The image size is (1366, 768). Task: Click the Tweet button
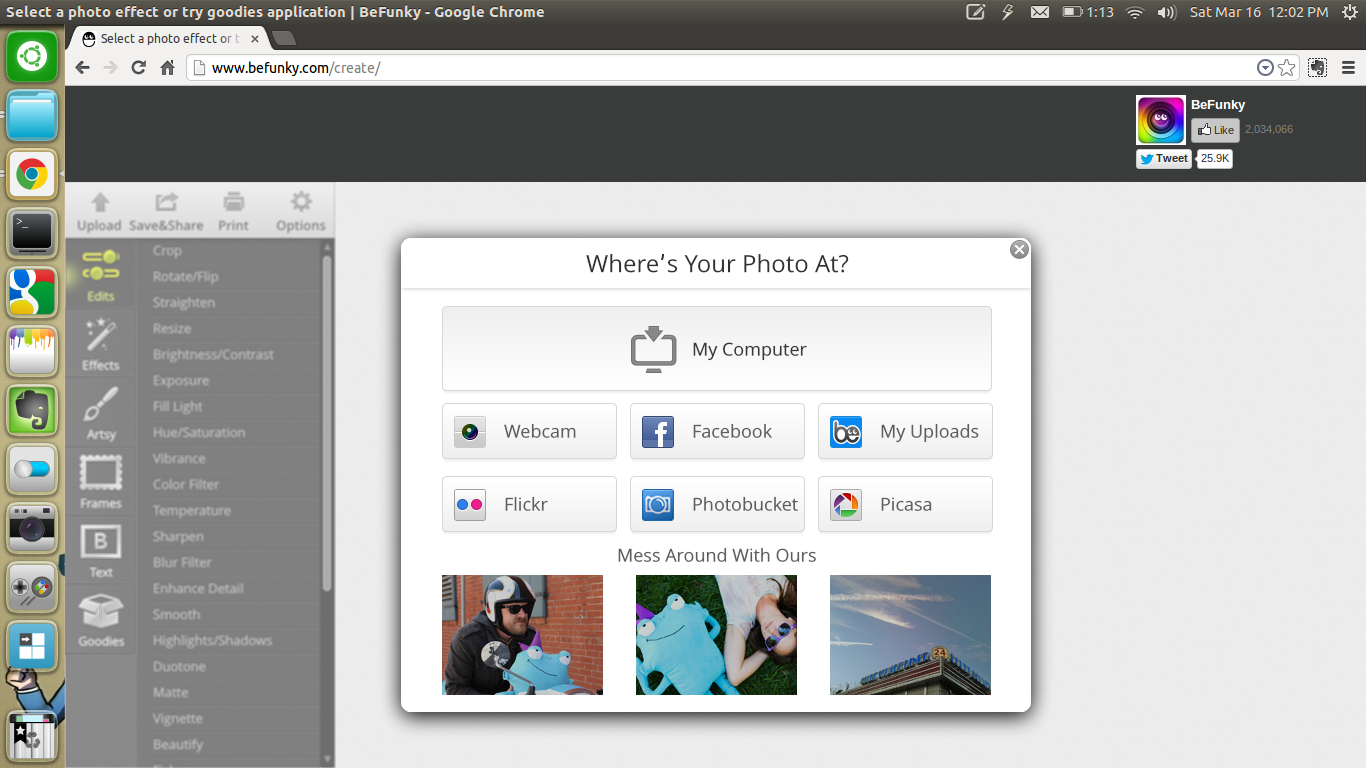(1164, 158)
